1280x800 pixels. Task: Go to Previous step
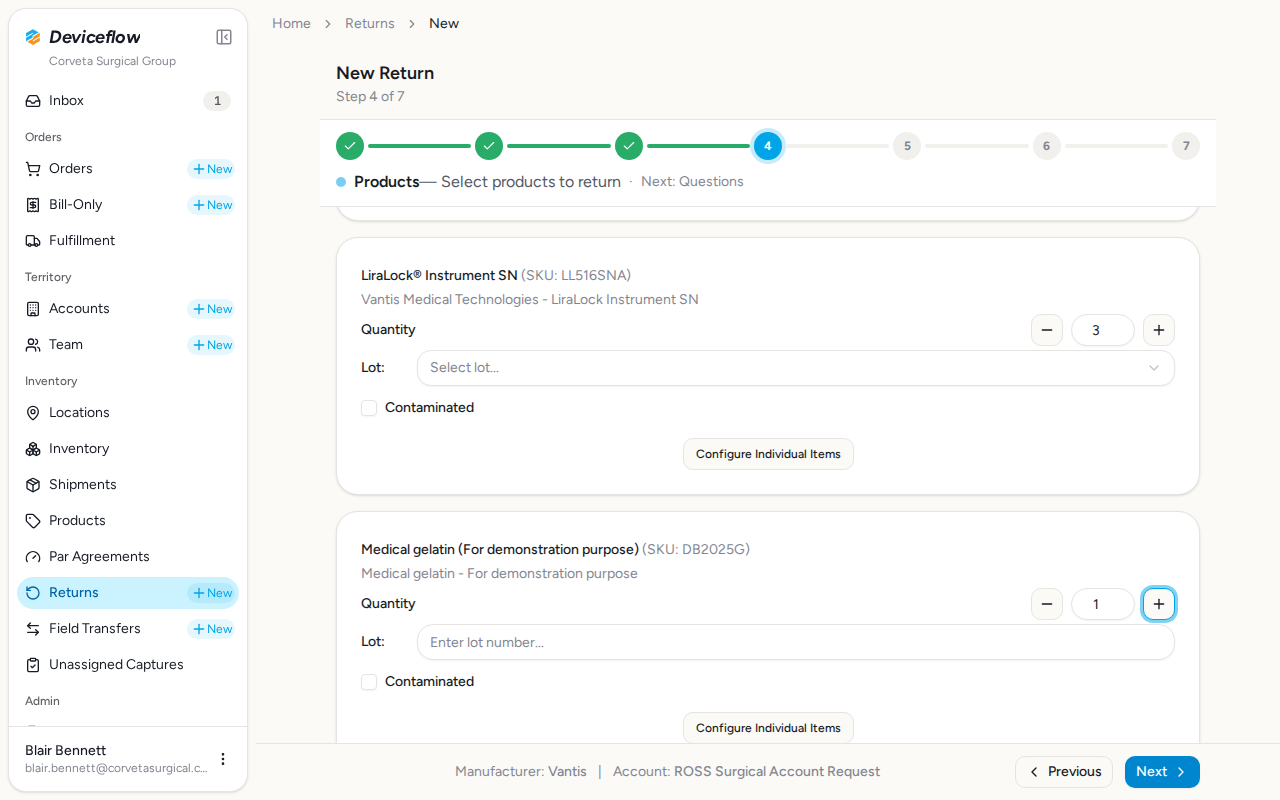point(1064,772)
